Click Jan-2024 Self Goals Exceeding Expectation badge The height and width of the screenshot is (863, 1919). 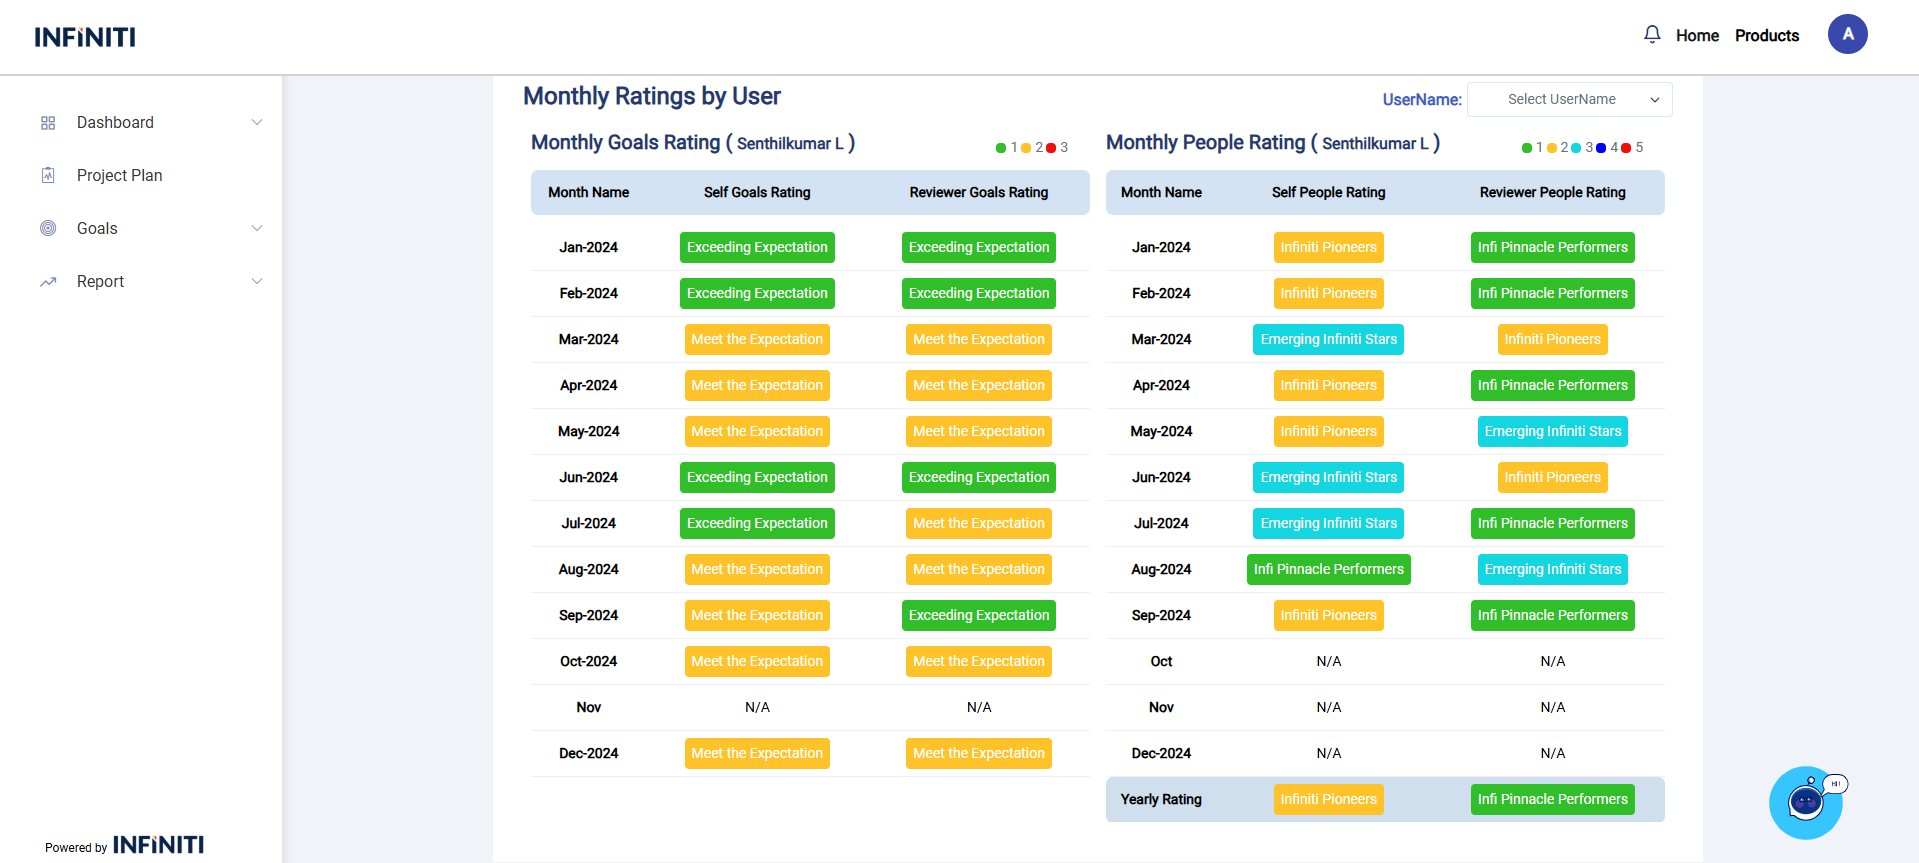tap(757, 248)
